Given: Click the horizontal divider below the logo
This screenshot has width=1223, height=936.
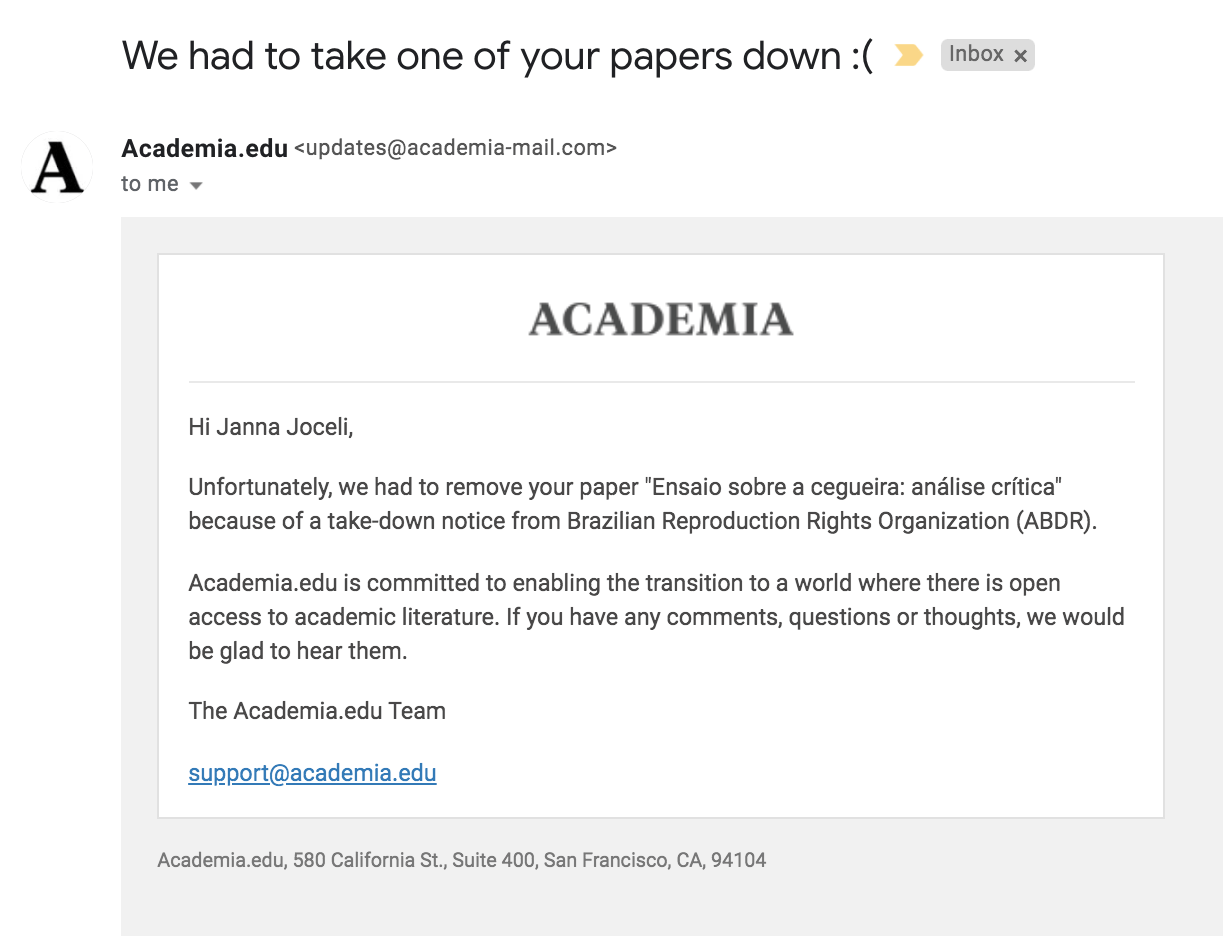Looking at the screenshot, I should 660,382.
